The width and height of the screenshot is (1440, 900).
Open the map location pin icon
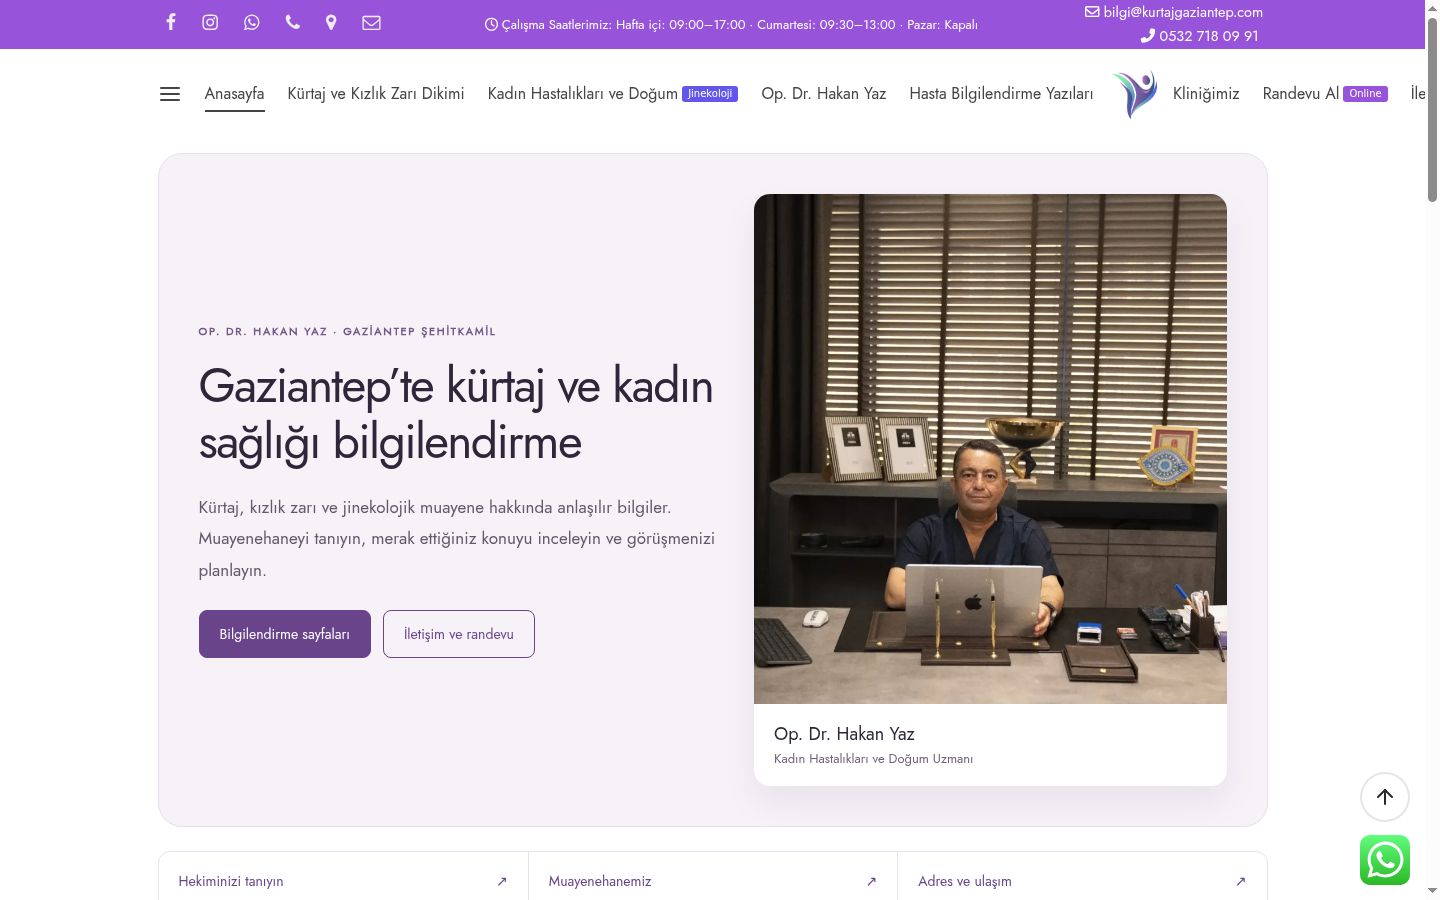click(331, 22)
